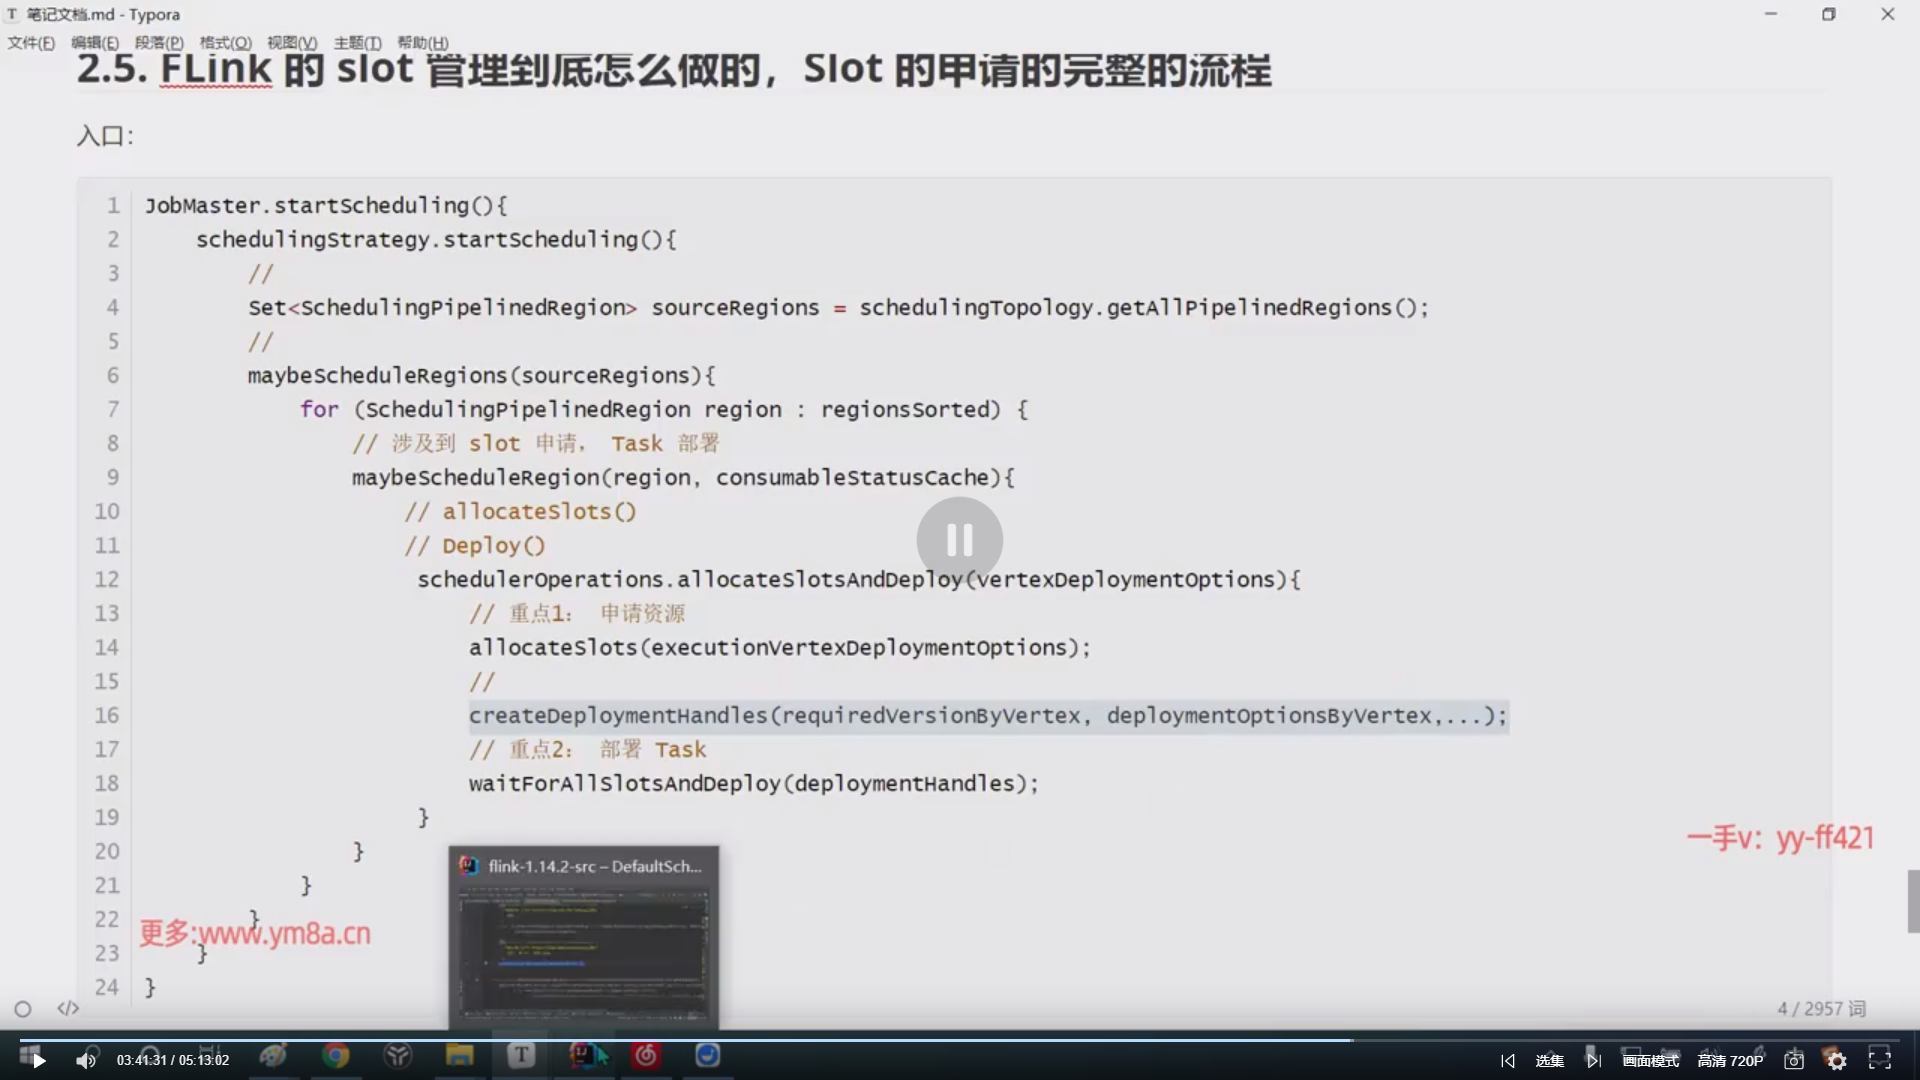Open the 文件(F) menu

coord(31,43)
